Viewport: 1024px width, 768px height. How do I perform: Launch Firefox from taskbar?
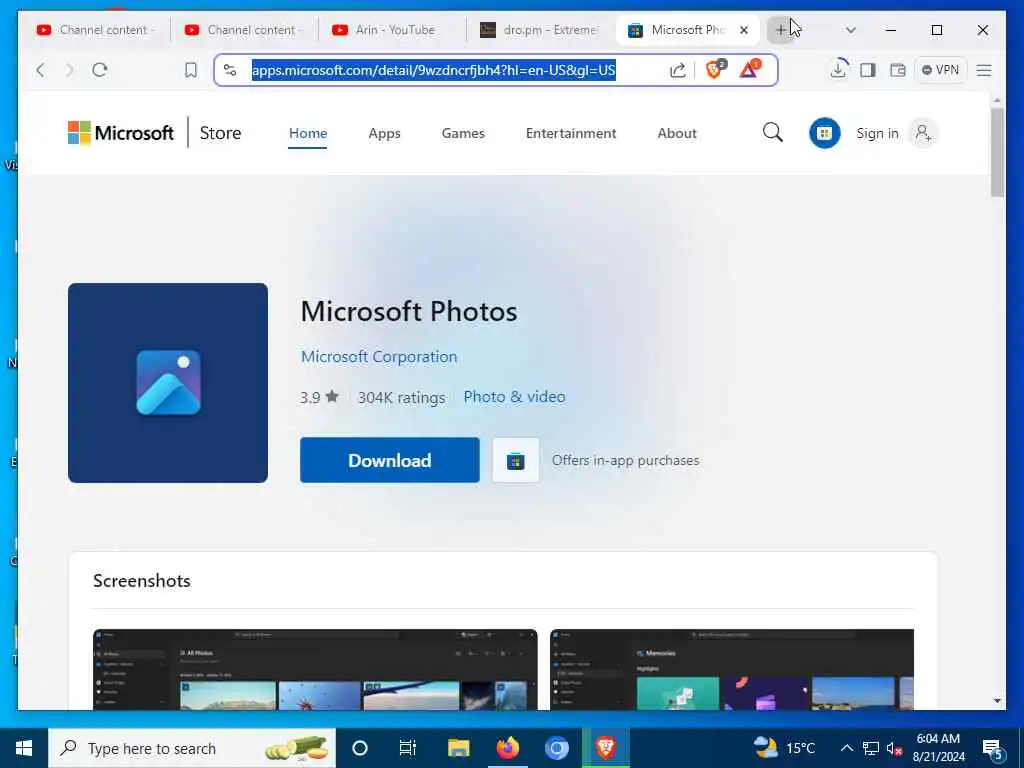pyautogui.click(x=507, y=748)
